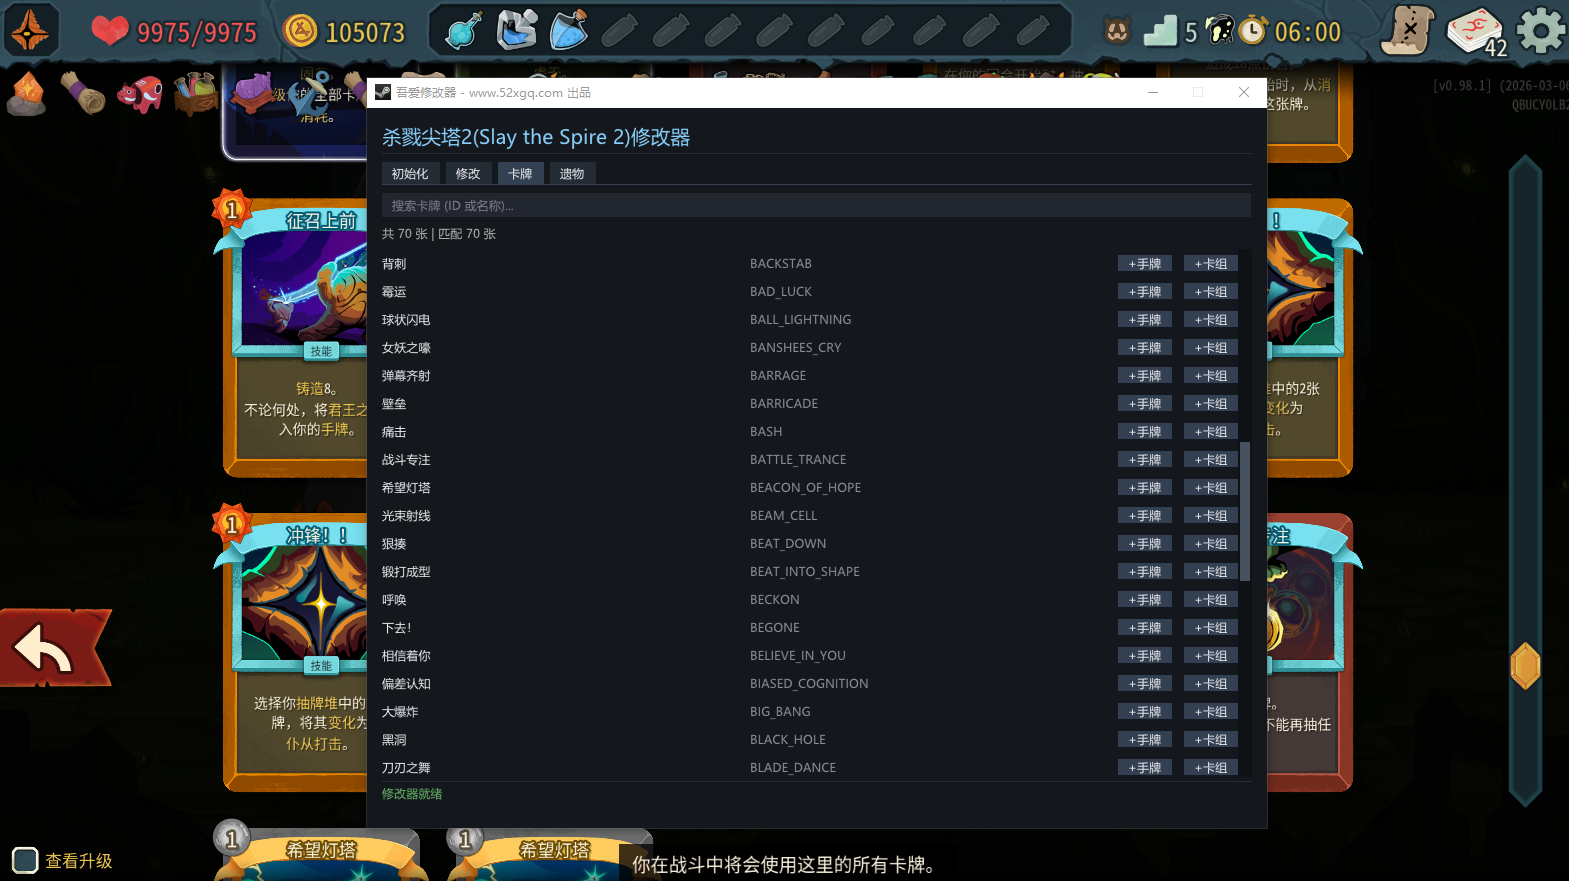Add BEAT_INTO_SHAPE to hand with +手牌
This screenshot has width=1569, height=881.
click(1145, 572)
